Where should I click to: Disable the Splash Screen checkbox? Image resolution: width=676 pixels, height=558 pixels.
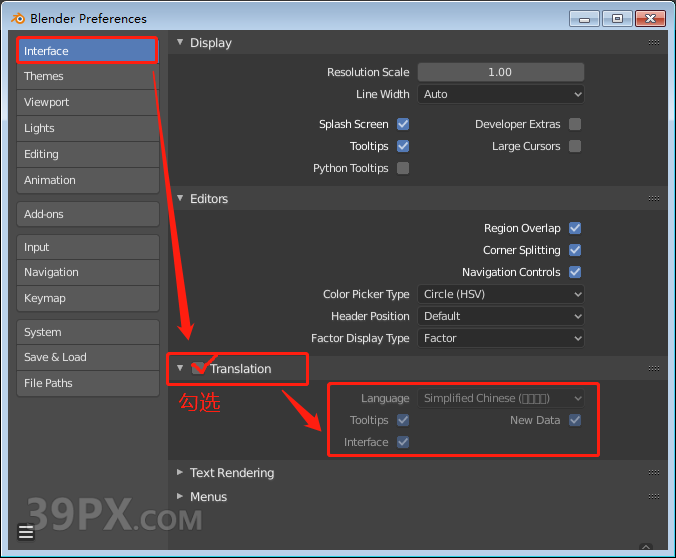click(x=403, y=124)
